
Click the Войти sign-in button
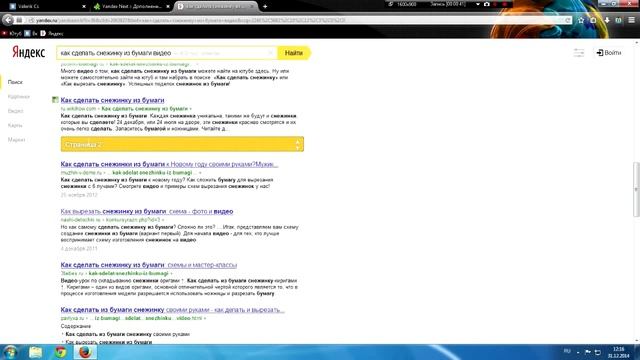tap(609, 53)
